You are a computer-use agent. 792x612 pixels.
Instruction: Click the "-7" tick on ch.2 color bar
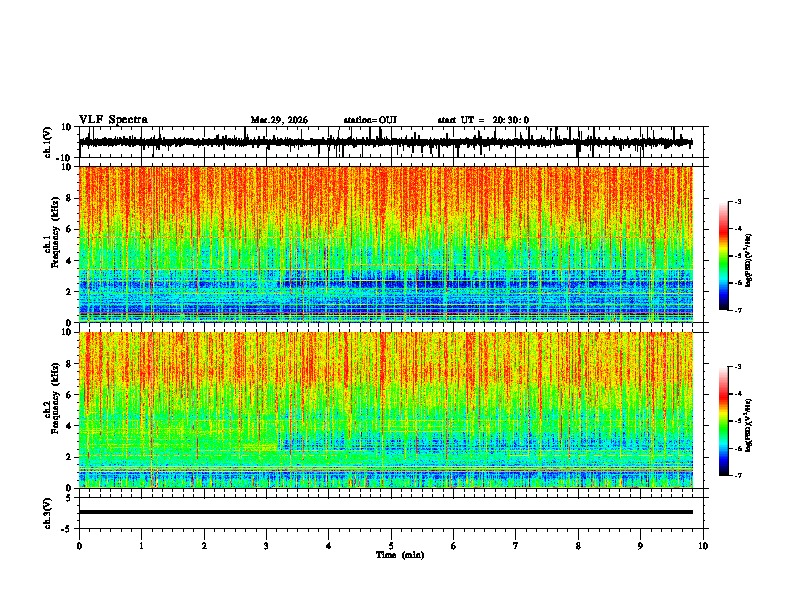tap(738, 476)
